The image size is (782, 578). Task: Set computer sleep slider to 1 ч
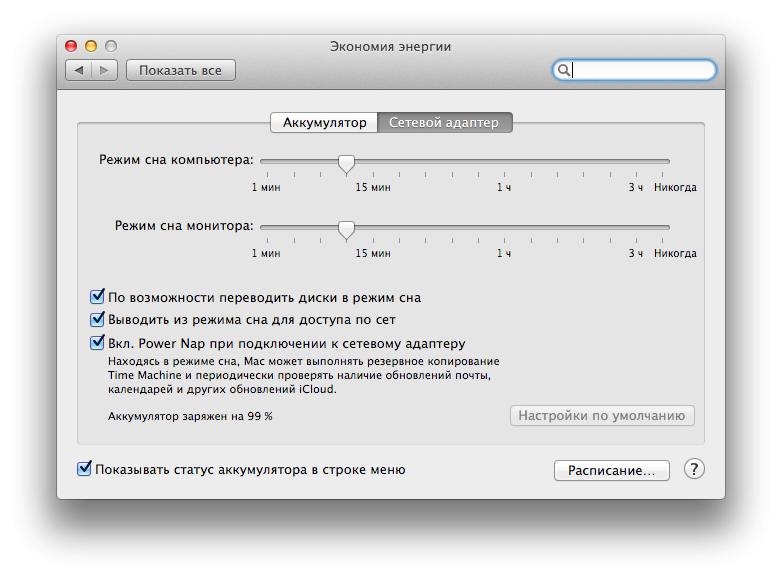tap(504, 161)
